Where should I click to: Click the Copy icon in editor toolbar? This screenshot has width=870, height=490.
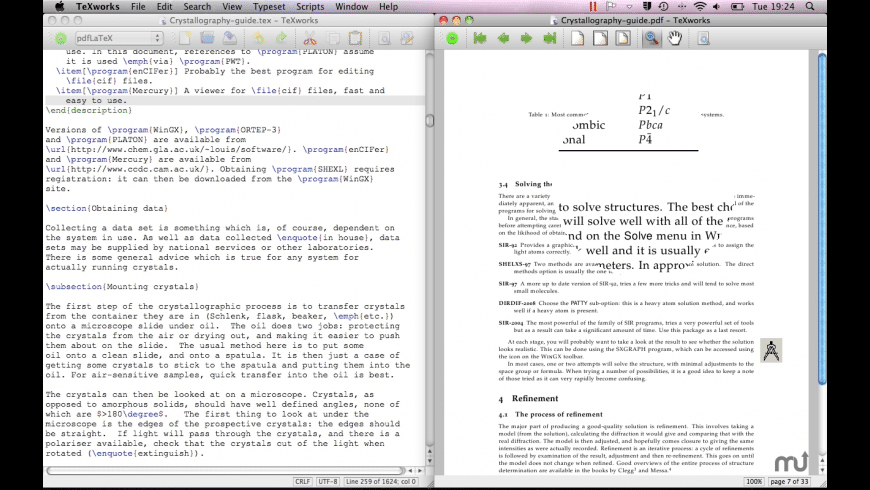coord(333,38)
